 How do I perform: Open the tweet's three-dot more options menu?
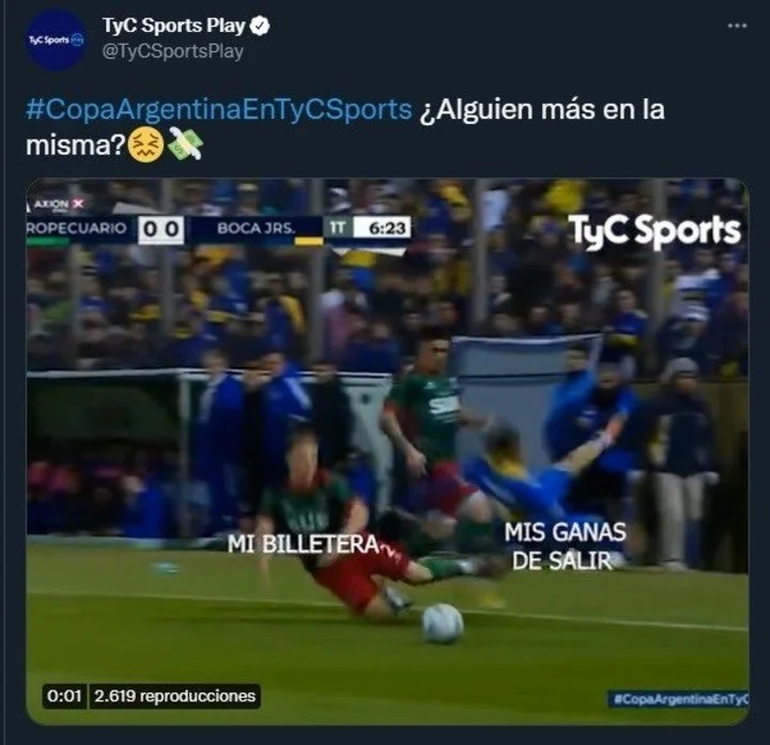(x=737, y=26)
